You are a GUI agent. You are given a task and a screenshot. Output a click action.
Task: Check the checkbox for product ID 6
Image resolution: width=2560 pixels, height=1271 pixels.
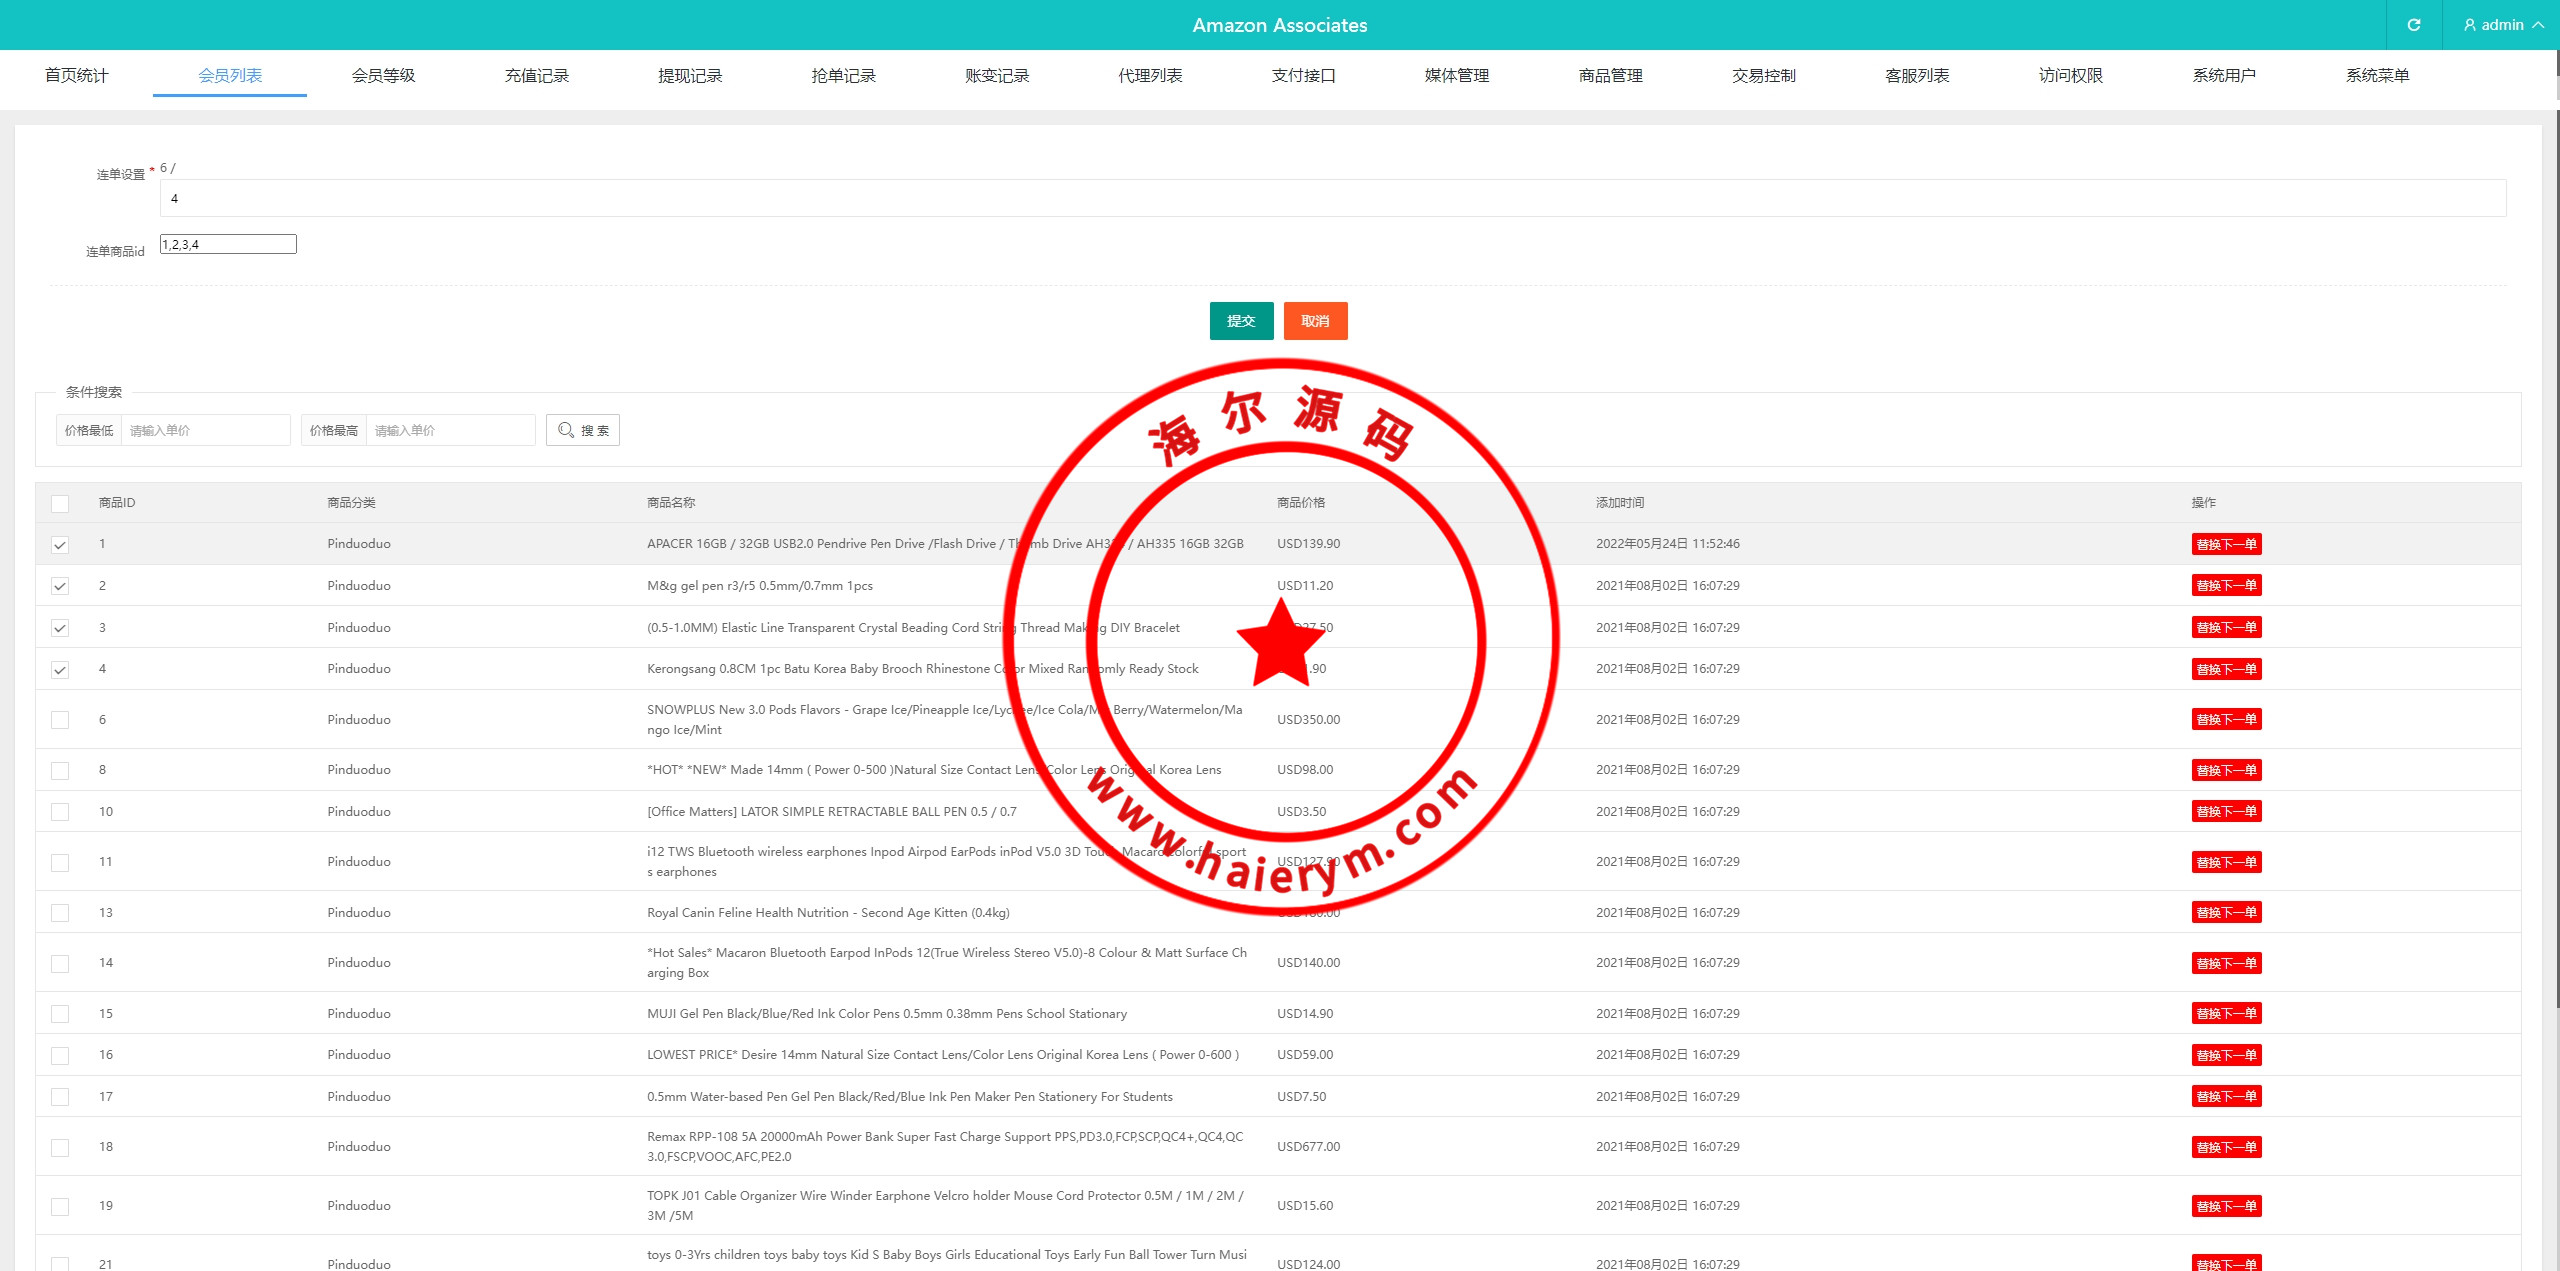click(60, 720)
